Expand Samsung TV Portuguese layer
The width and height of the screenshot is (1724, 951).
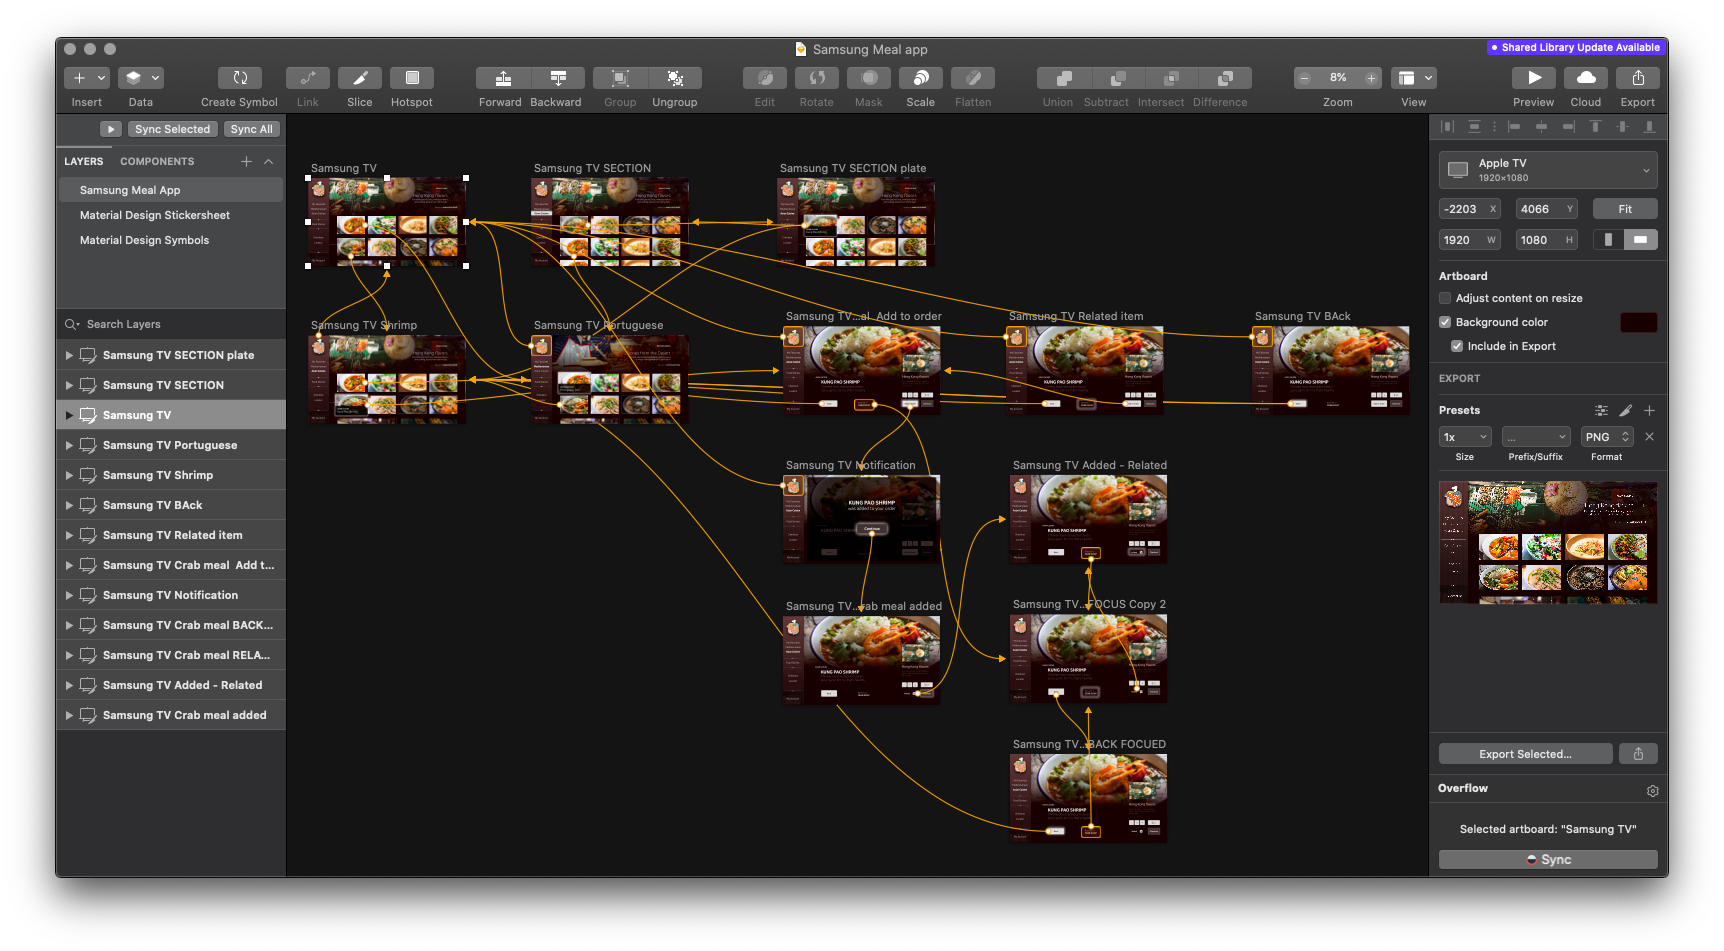(69, 445)
